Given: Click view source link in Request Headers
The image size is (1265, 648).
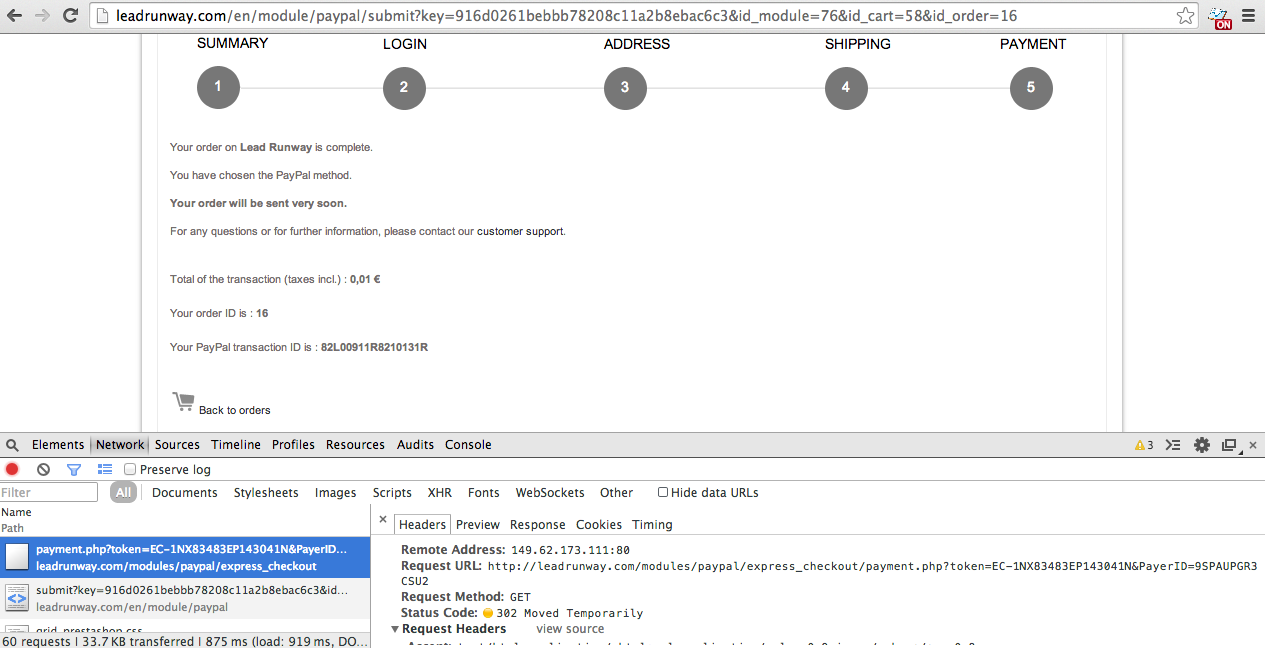Looking at the screenshot, I should pos(570,629).
